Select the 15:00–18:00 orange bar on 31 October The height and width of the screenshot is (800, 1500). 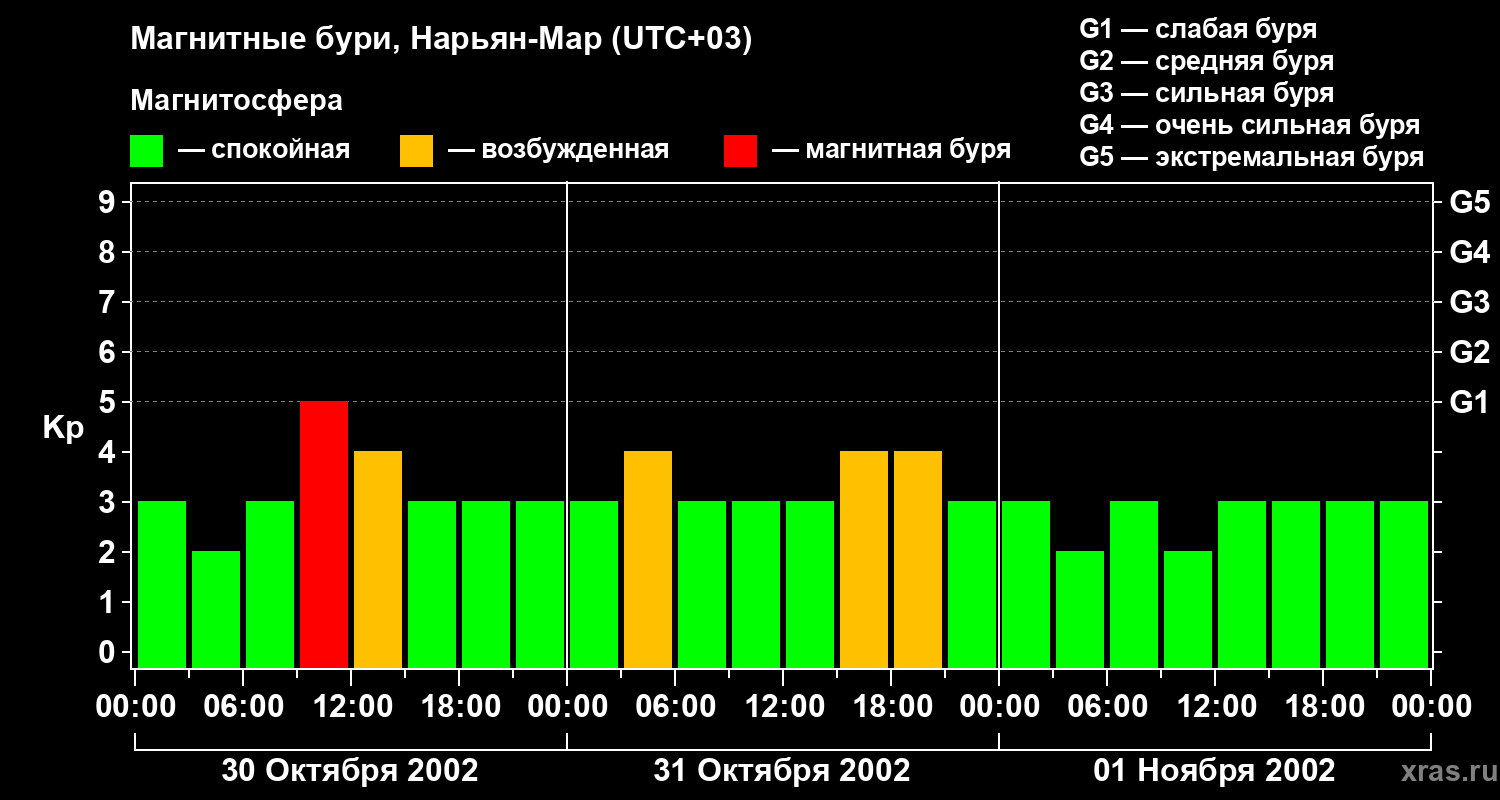(864, 560)
